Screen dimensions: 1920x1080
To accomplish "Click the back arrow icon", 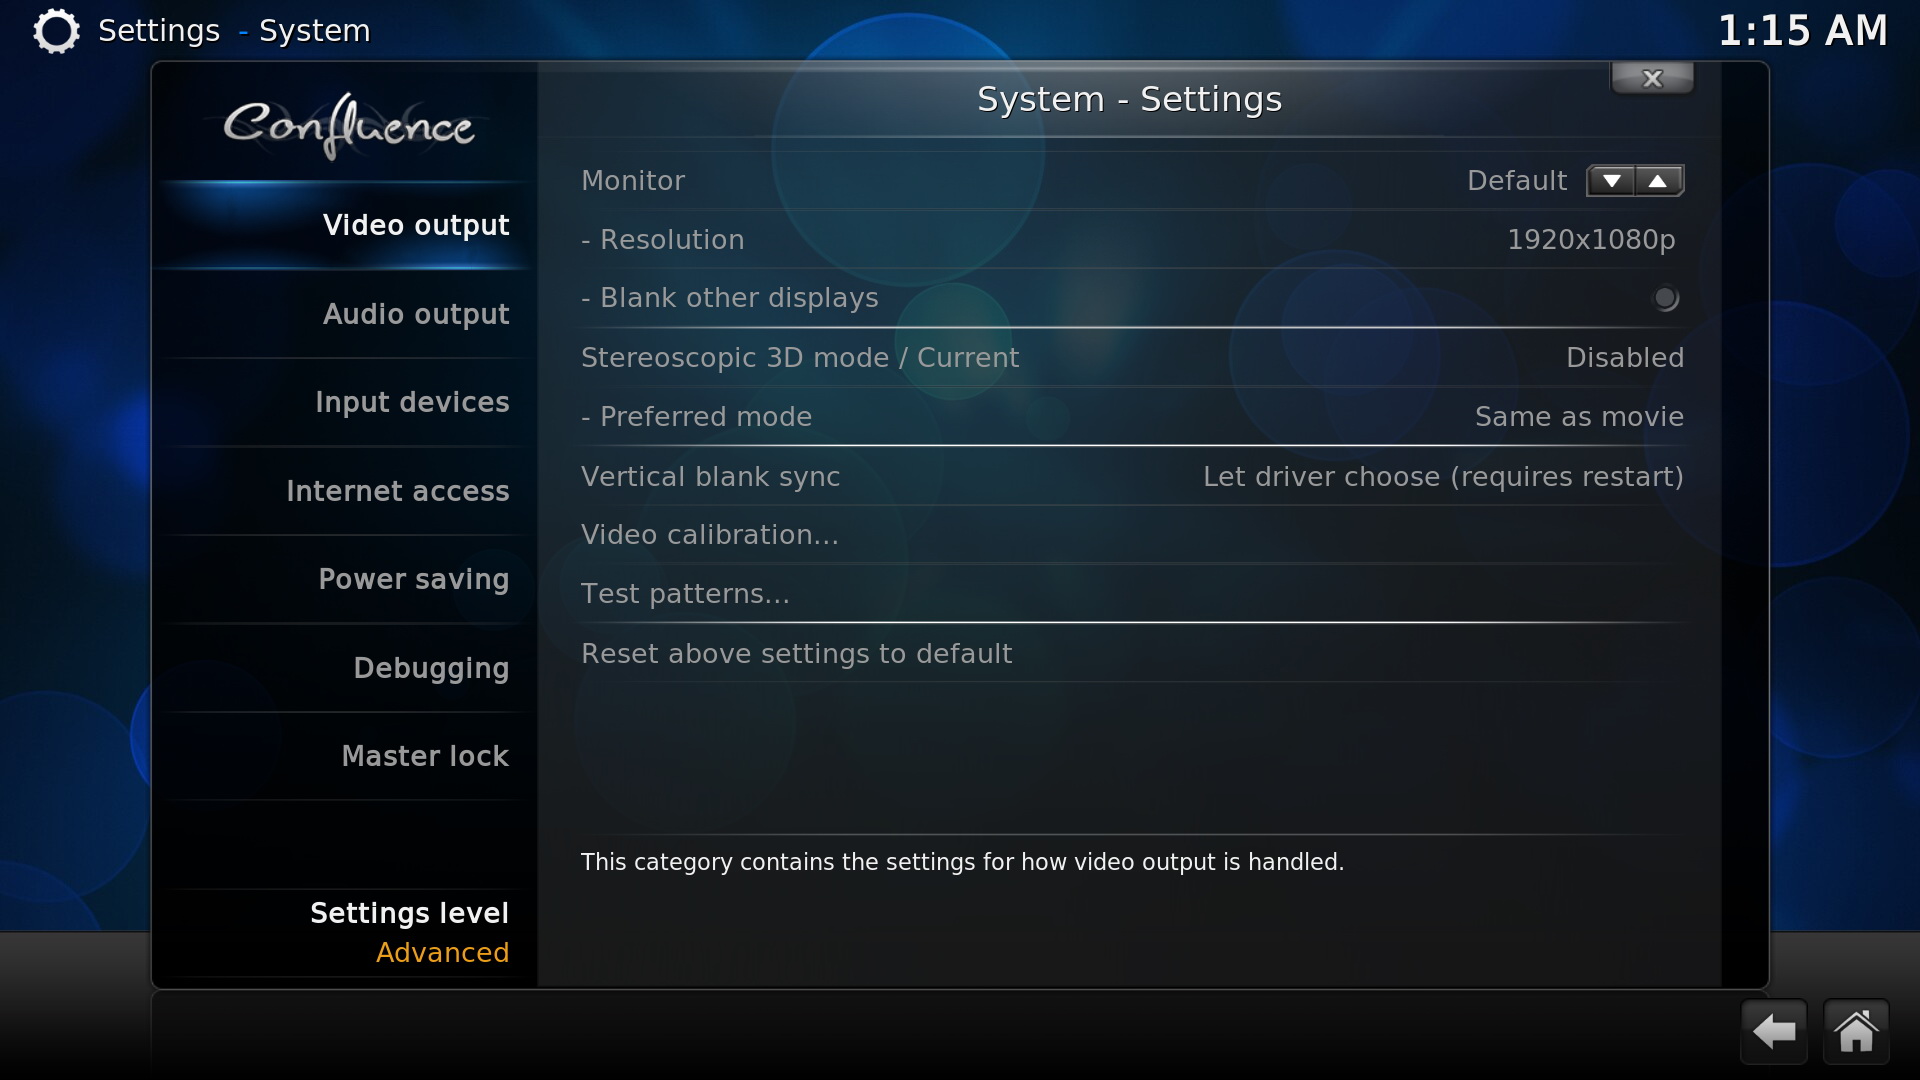I will [1774, 1031].
